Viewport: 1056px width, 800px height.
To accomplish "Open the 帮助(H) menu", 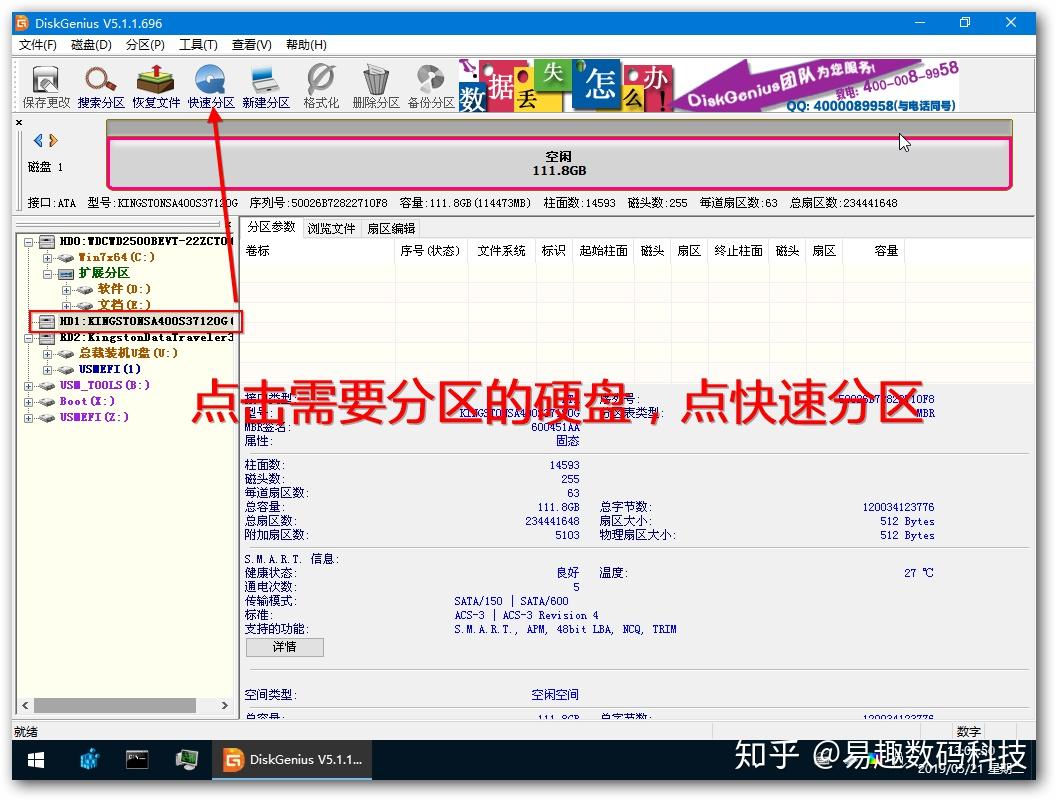I will click(306, 44).
